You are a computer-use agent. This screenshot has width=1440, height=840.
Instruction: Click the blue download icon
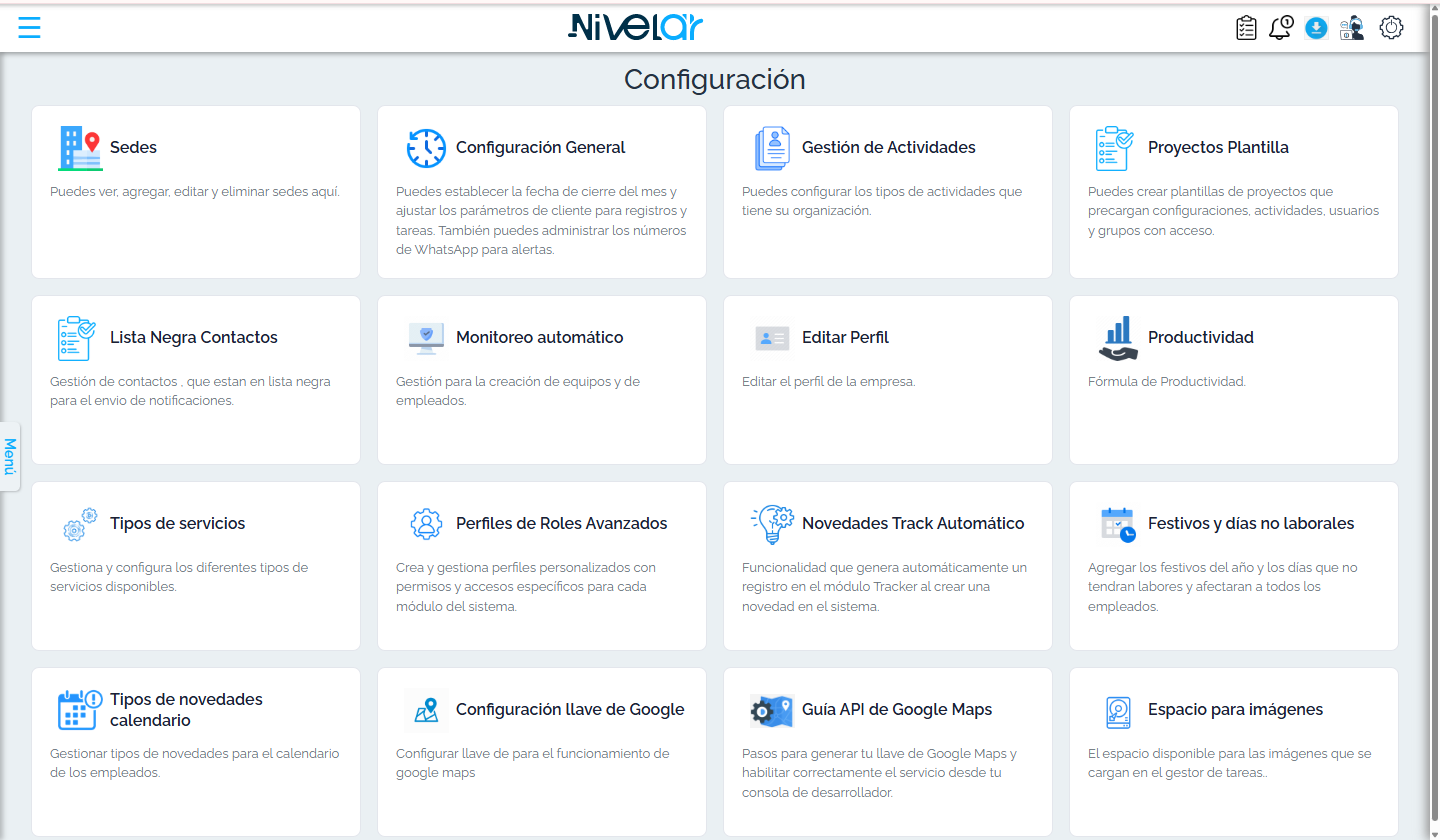click(x=1316, y=28)
